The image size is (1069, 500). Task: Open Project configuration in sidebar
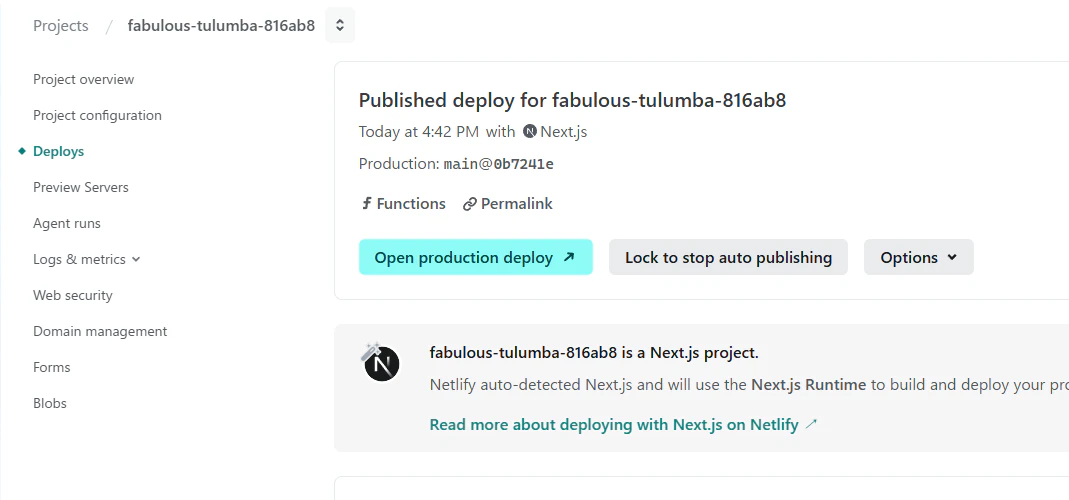tap(97, 115)
